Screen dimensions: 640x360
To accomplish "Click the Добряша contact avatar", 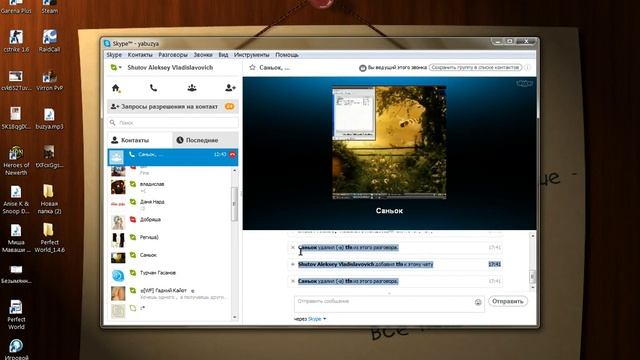I will pyautogui.click(x=118, y=222).
